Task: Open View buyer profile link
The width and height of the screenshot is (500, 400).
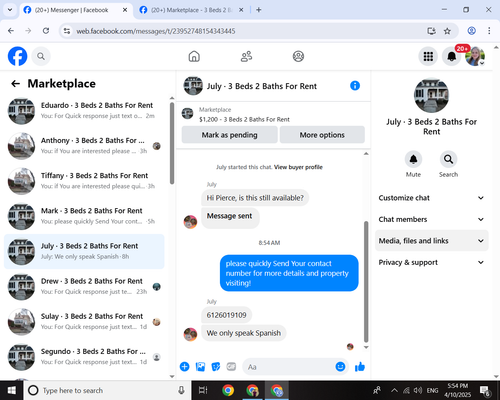Action: pyautogui.click(x=298, y=167)
